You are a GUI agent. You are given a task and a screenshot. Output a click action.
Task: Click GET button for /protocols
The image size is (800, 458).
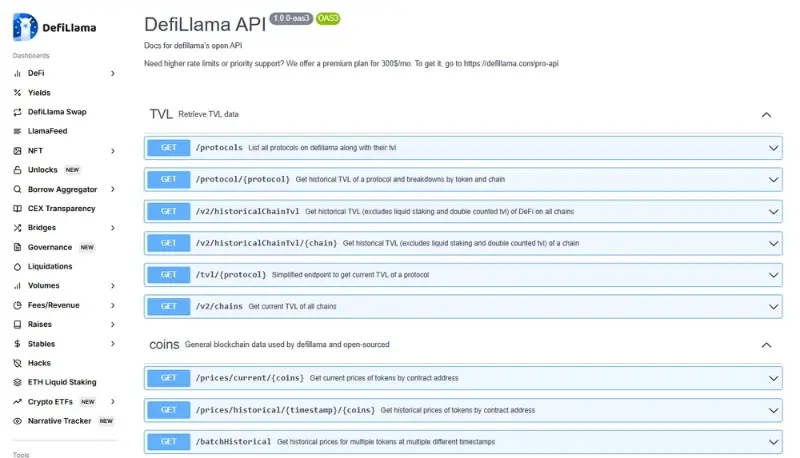coord(168,148)
